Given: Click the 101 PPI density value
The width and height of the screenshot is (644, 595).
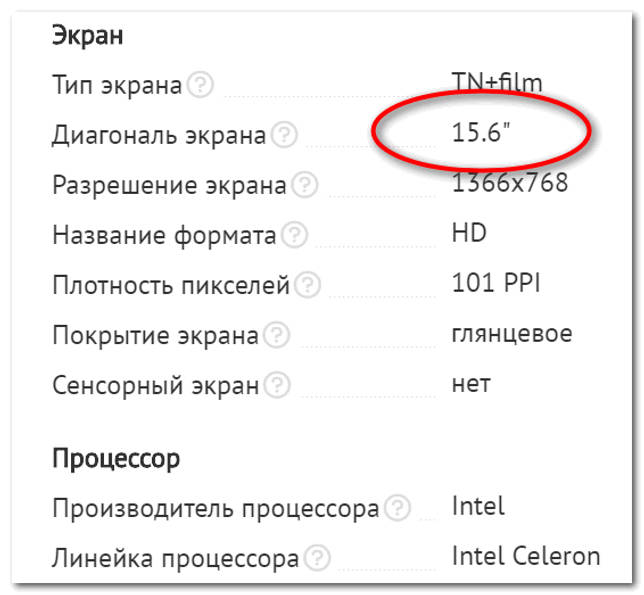Looking at the screenshot, I should pyautogui.click(x=496, y=283).
